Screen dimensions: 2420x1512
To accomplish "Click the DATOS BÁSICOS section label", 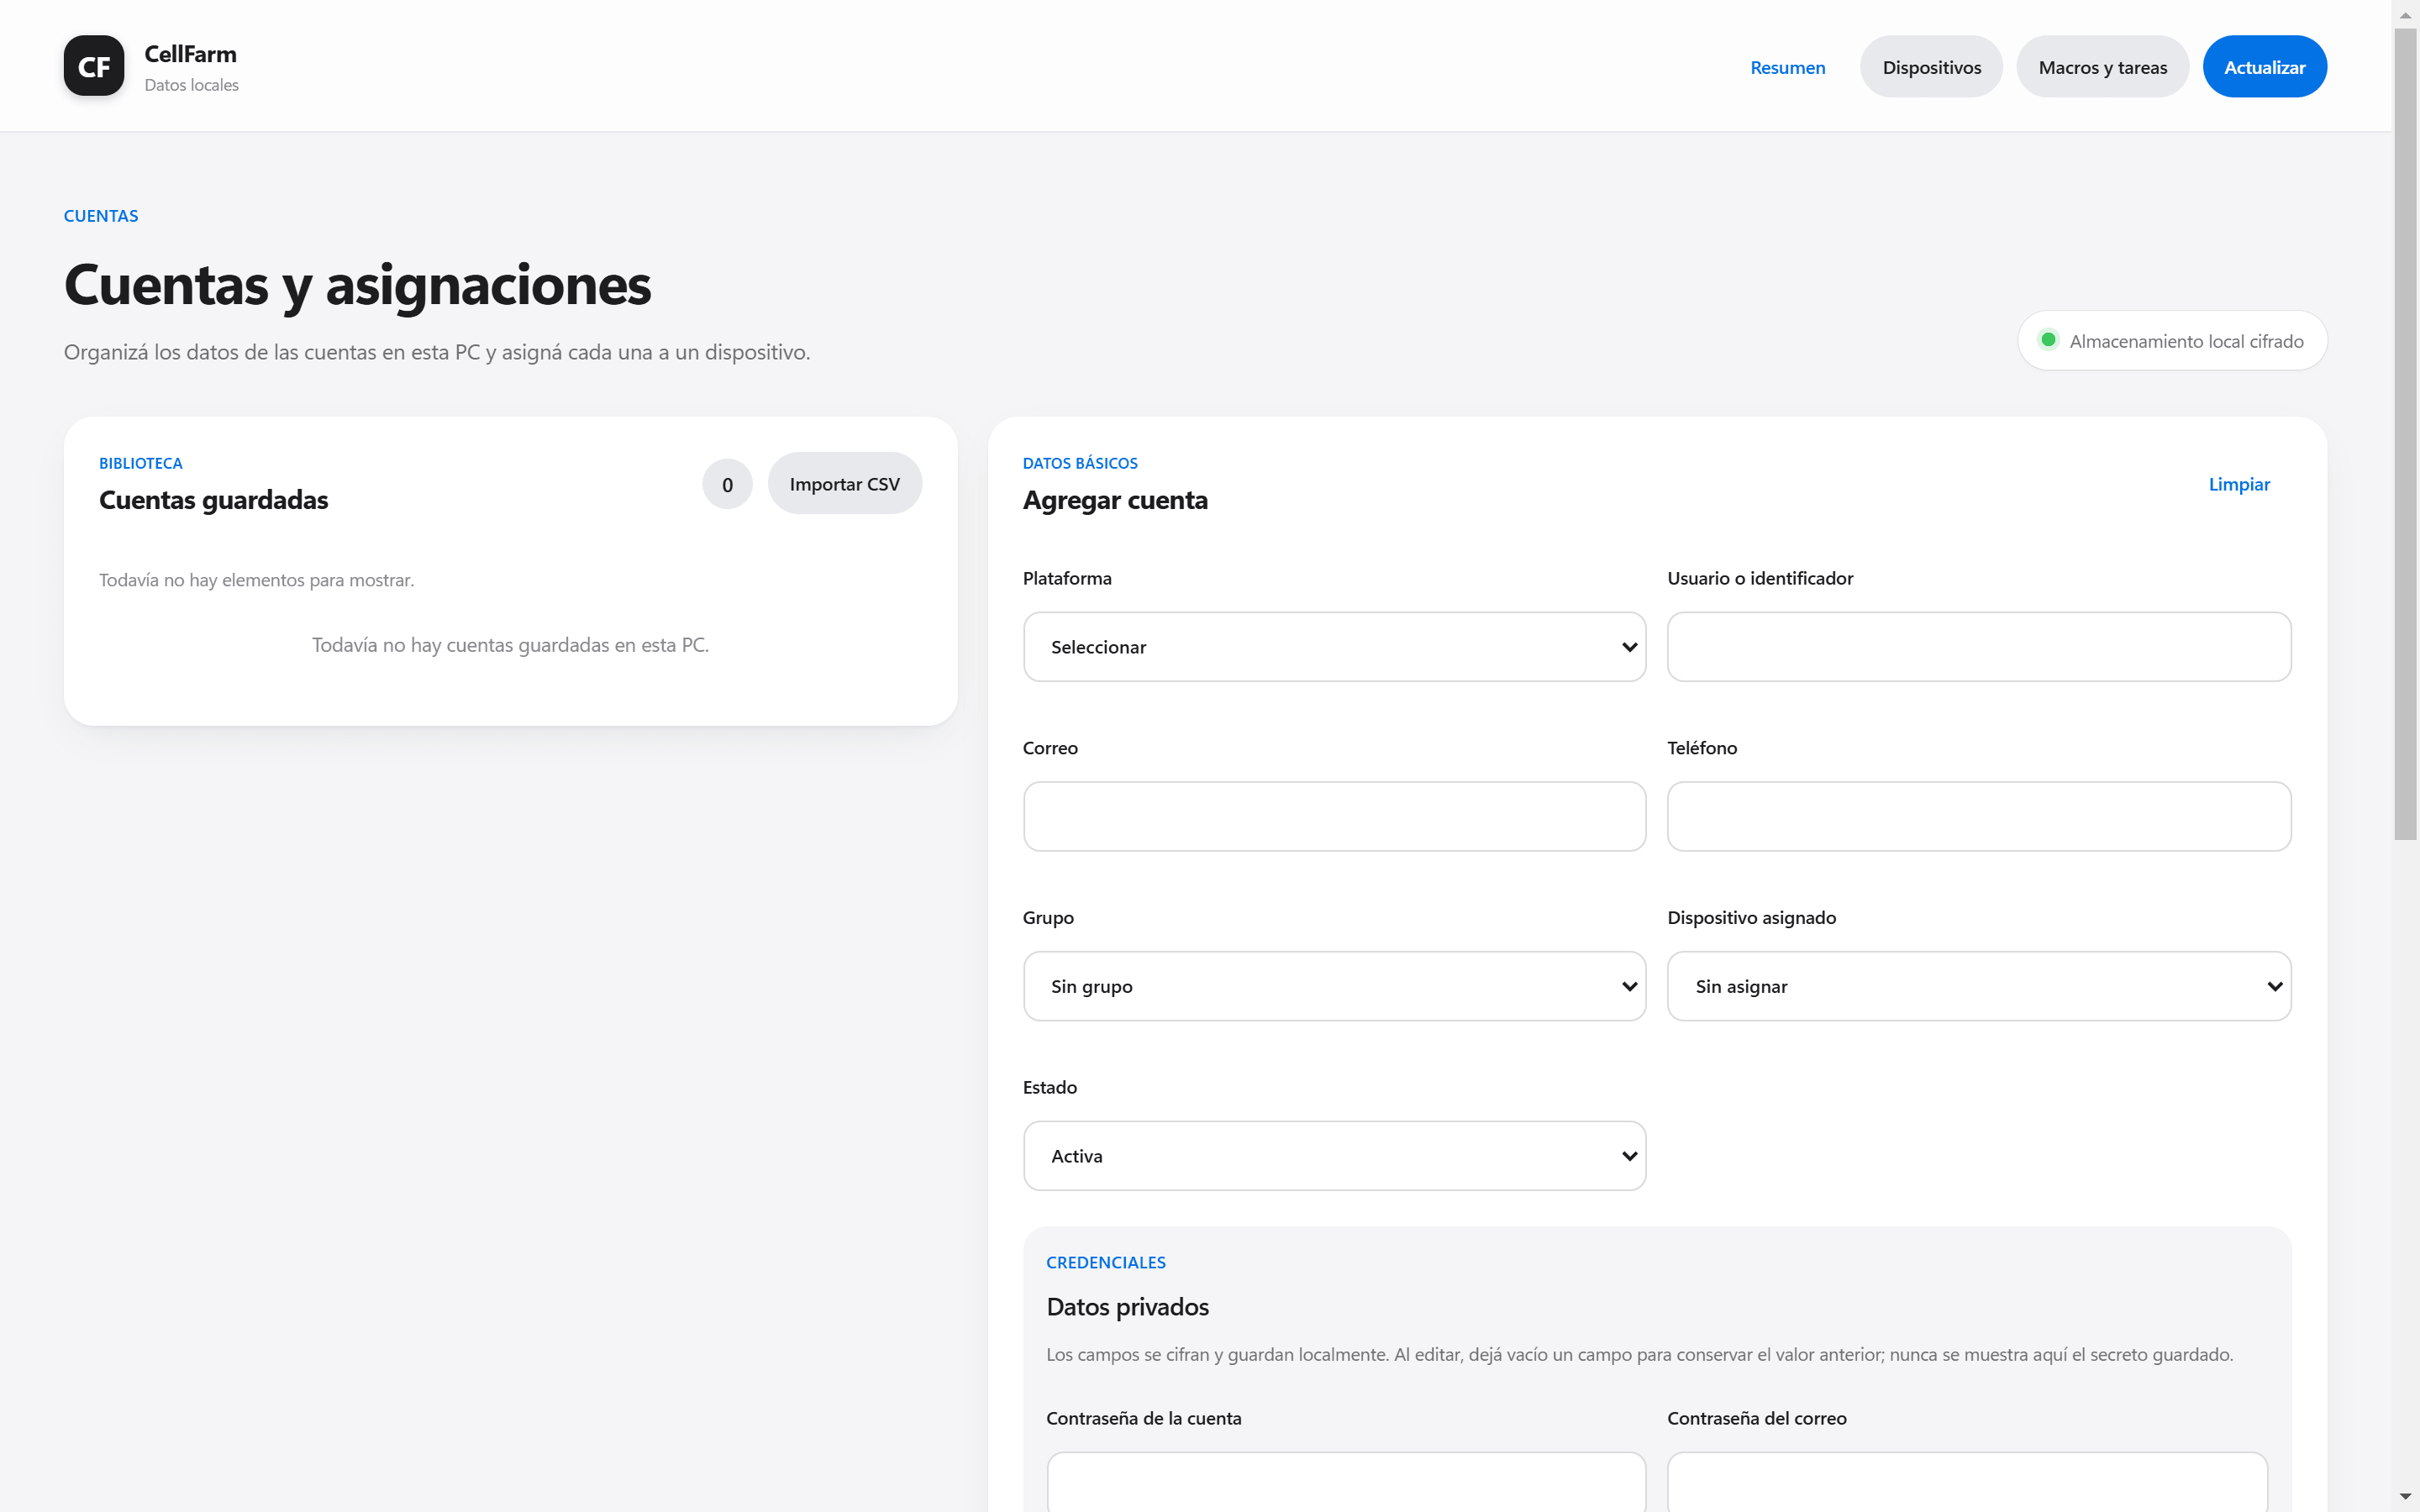I will [1080, 463].
